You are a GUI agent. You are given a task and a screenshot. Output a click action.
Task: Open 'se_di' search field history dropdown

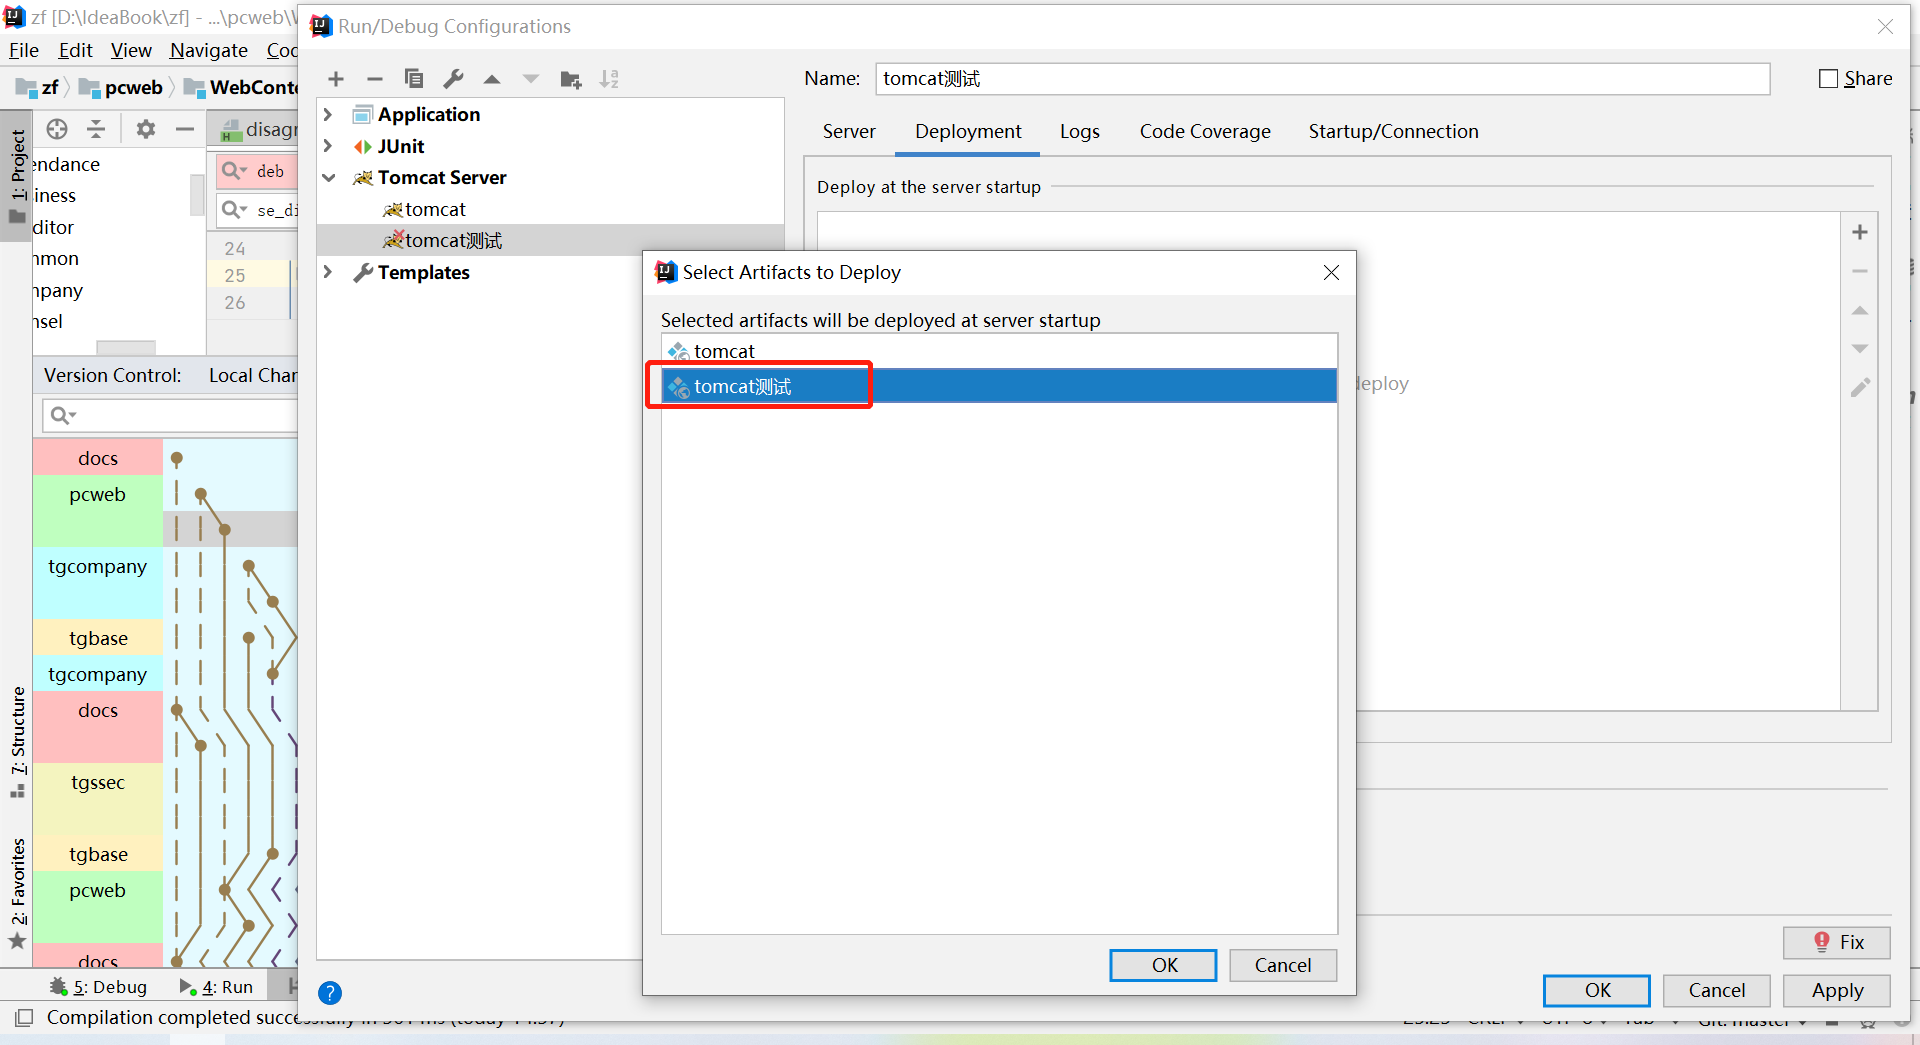[x=234, y=209]
